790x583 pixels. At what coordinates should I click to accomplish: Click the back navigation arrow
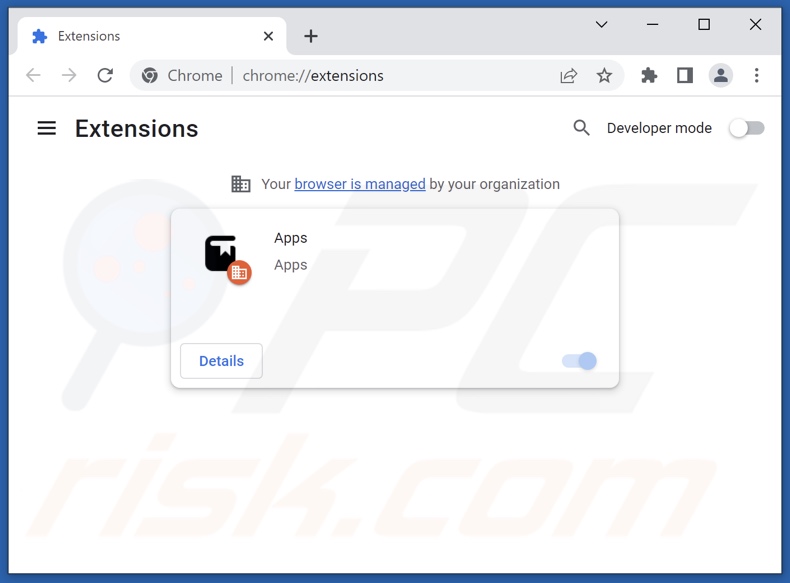pos(33,76)
